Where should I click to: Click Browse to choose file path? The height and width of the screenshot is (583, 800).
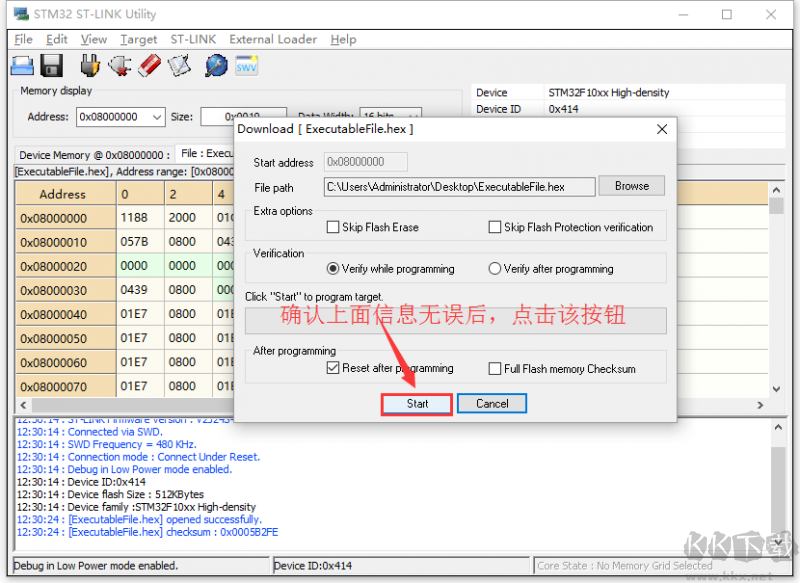point(631,186)
